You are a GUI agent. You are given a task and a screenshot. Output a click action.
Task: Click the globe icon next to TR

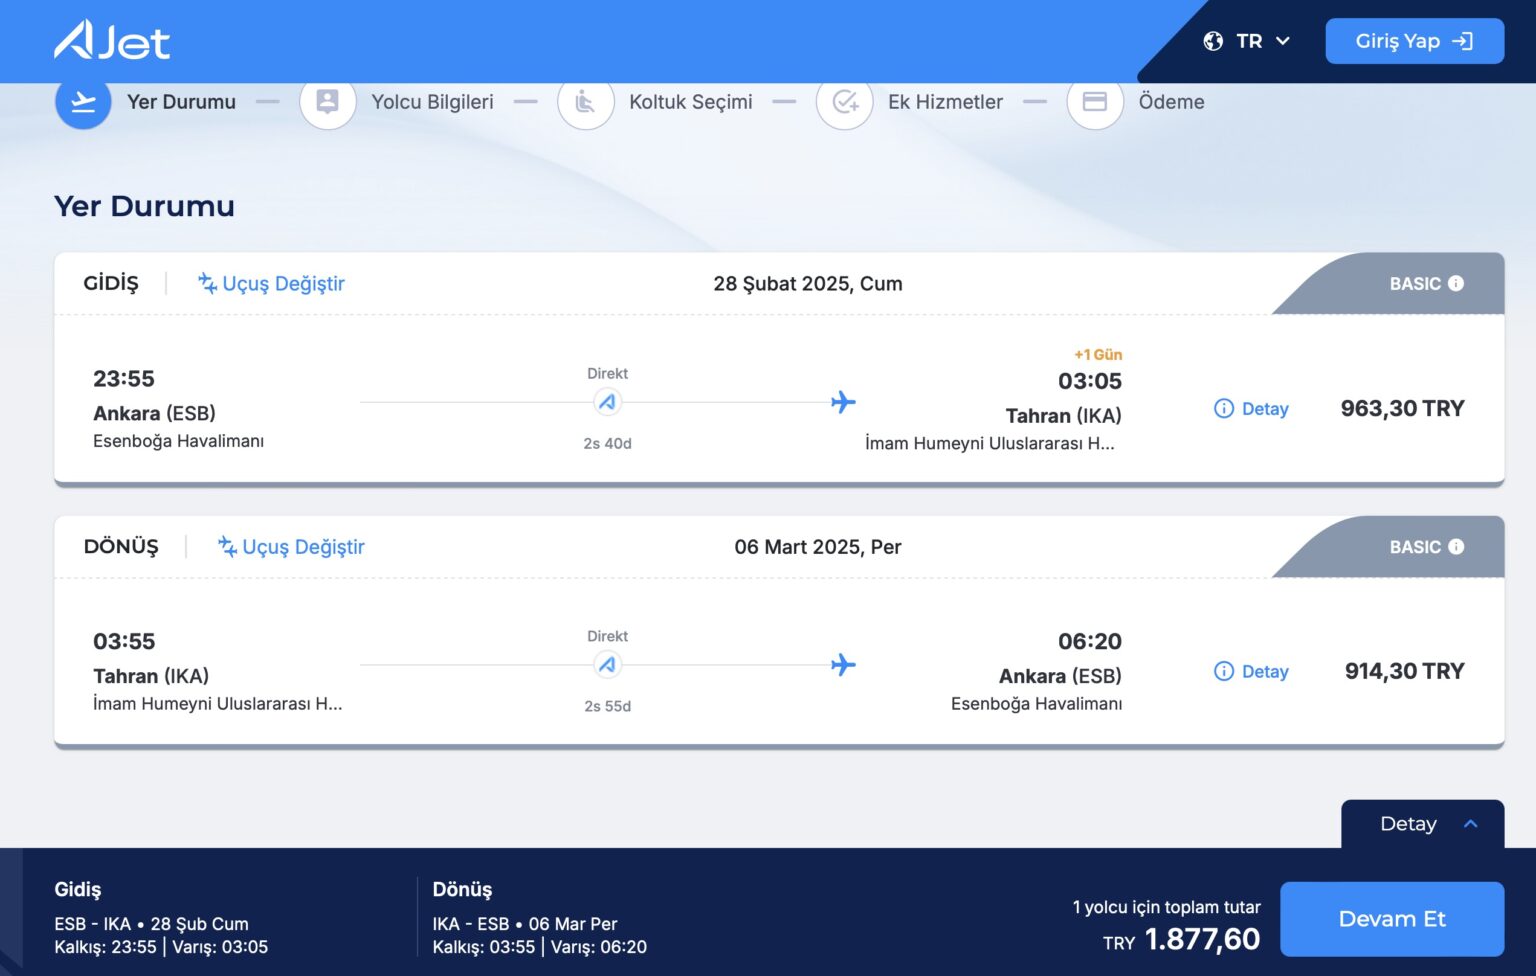(x=1213, y=41)
